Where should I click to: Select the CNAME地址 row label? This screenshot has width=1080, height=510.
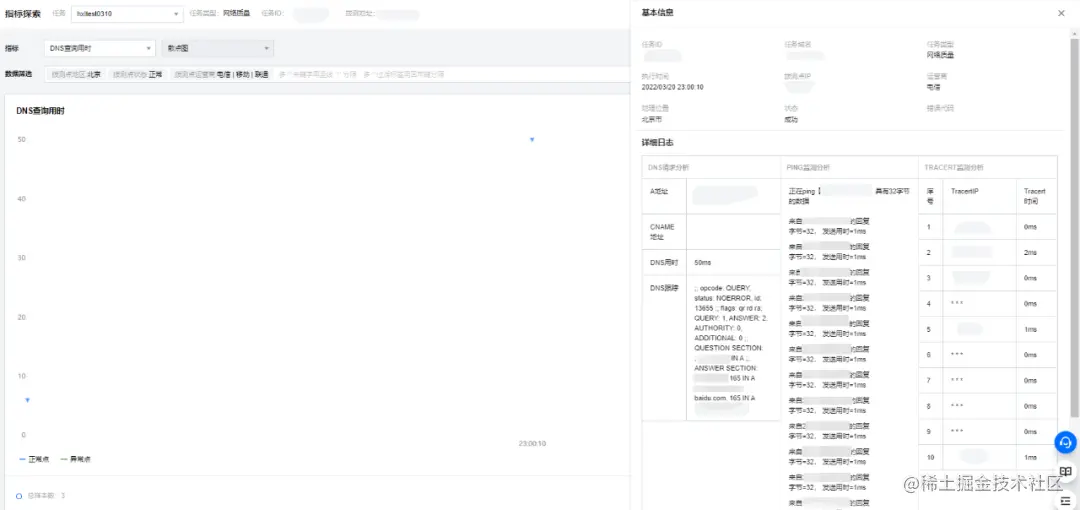tap(663, 231)
